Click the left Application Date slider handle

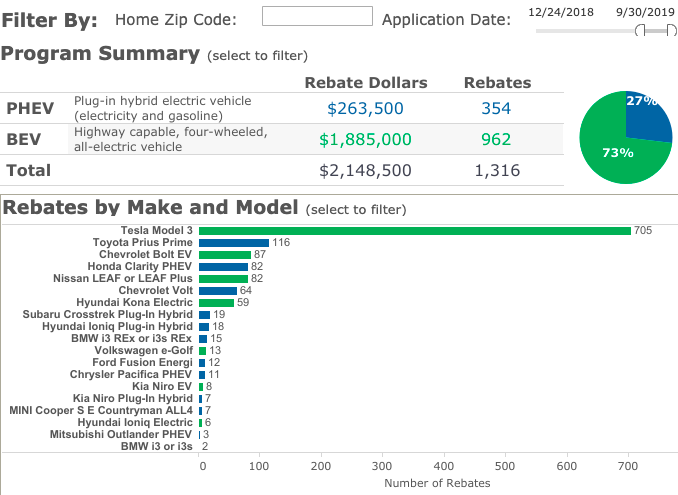point(640,30)
